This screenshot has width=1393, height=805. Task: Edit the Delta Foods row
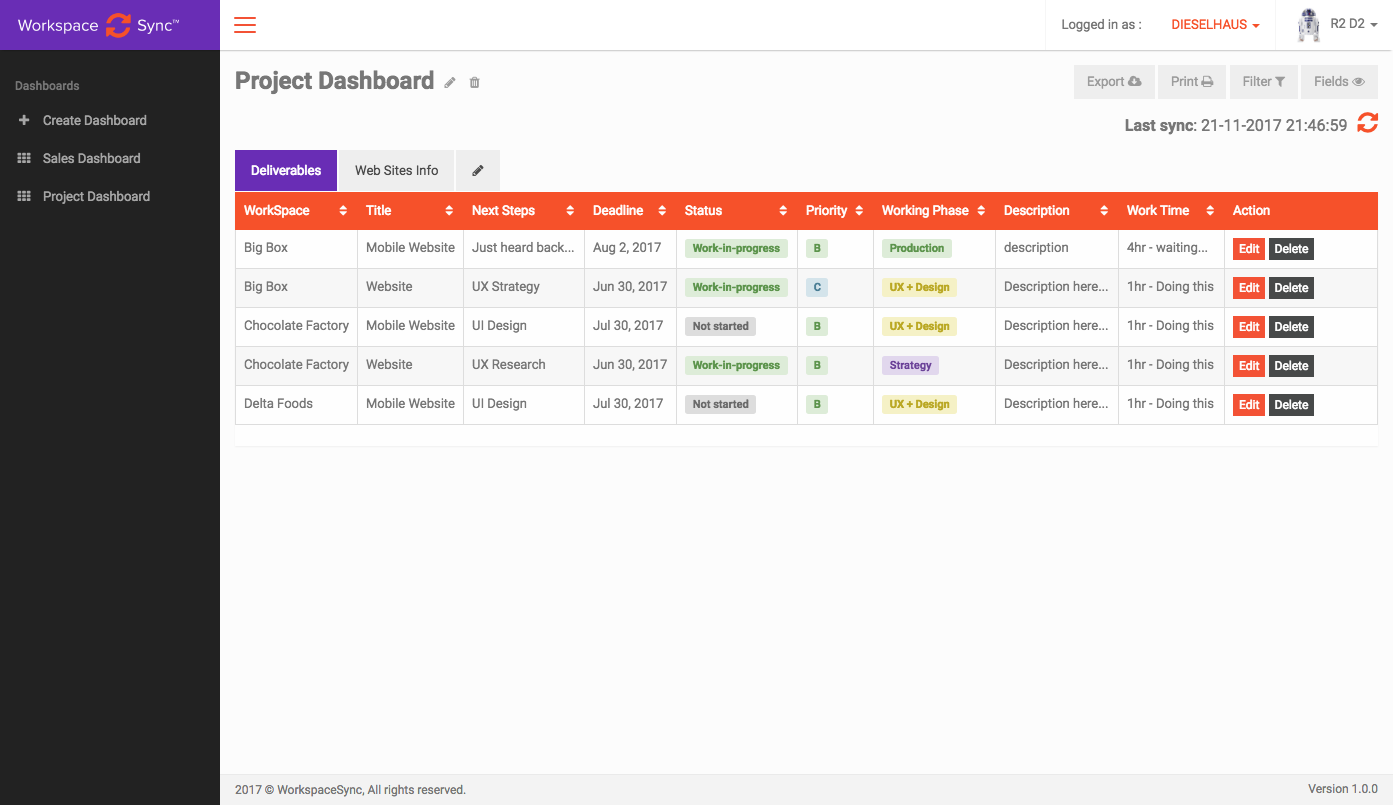pyautogui.click(x=1249, y=405)
